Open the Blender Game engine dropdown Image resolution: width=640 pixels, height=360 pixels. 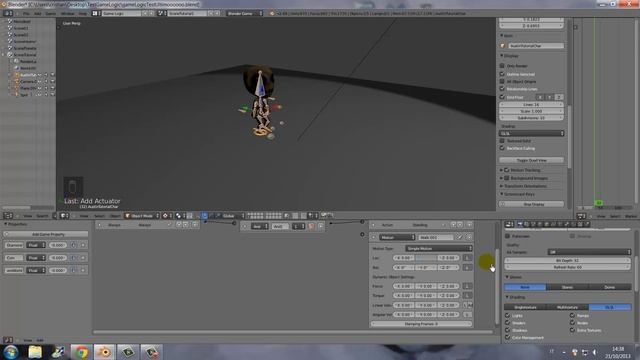[245, 13]
